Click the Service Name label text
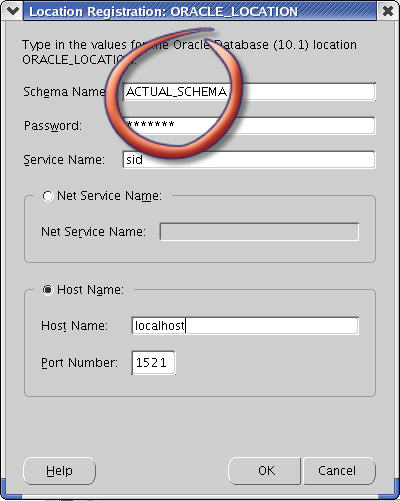This screenshot has height=501, width=400. [64, 160]
